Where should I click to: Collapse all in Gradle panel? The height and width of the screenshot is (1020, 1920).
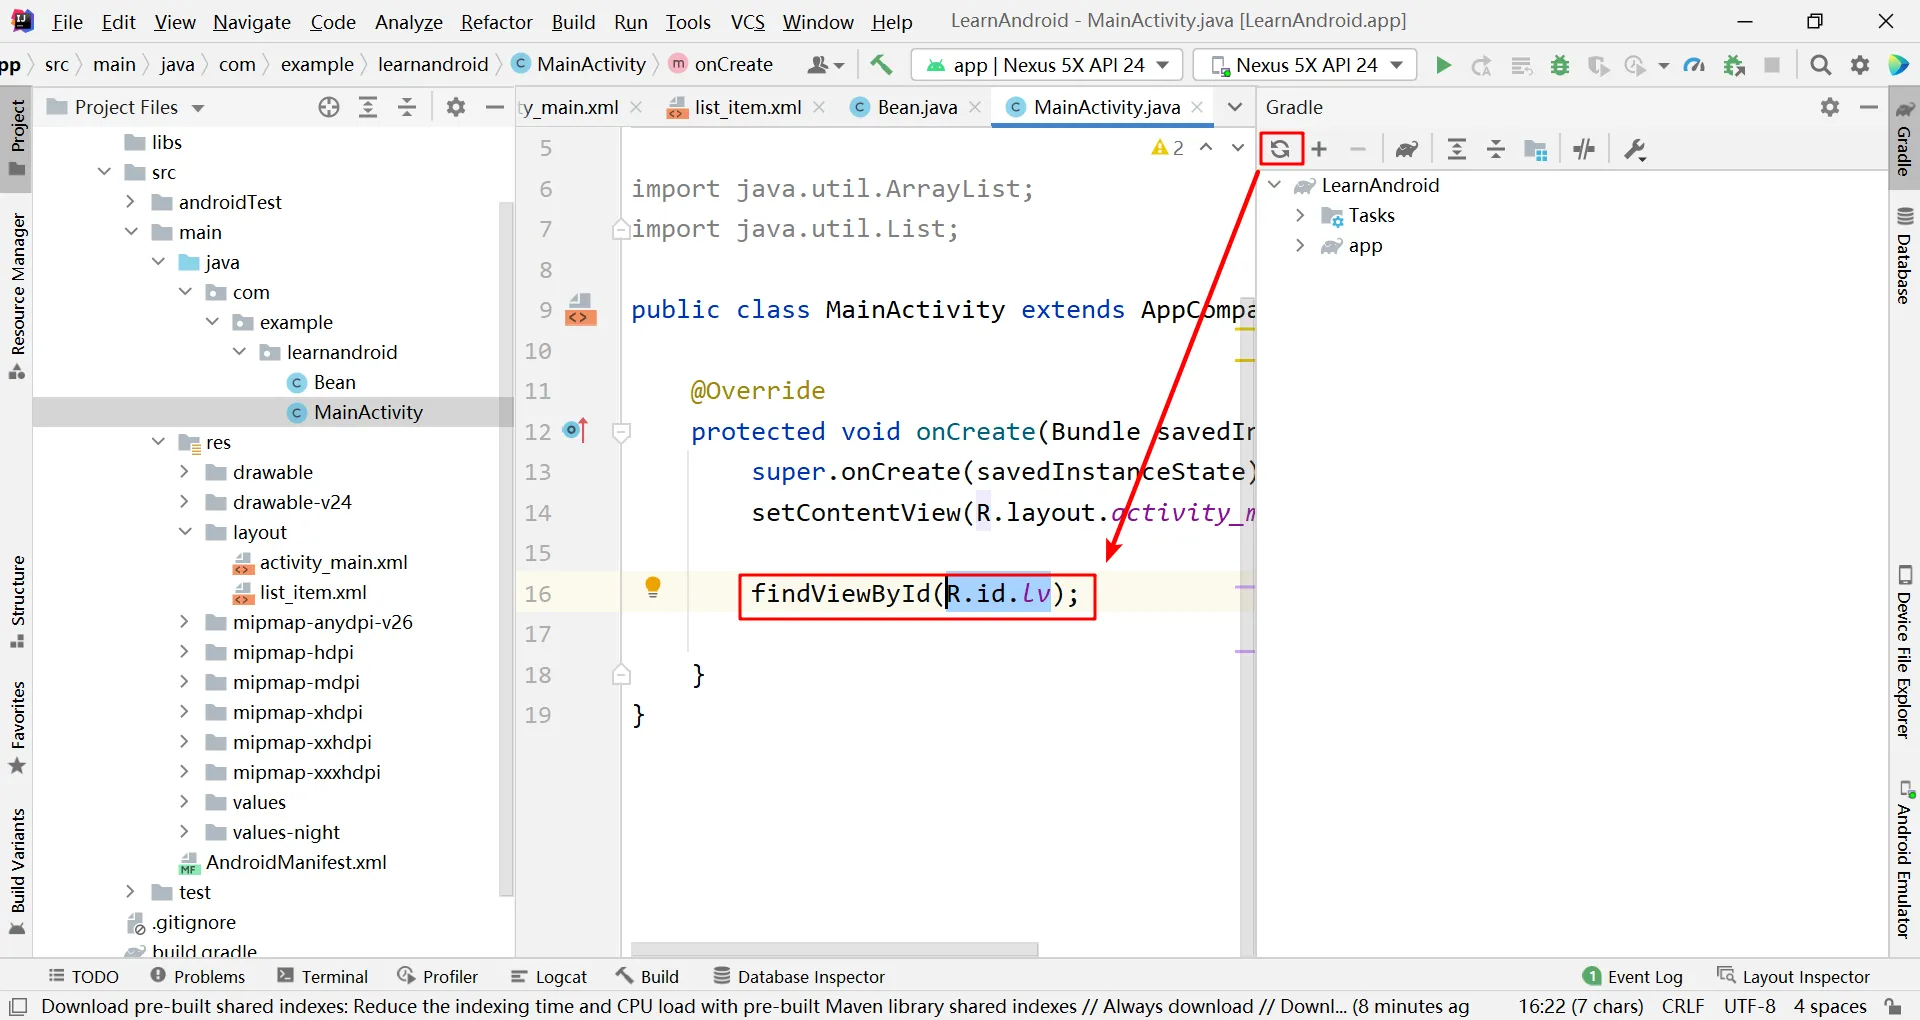click(1496, 149)
